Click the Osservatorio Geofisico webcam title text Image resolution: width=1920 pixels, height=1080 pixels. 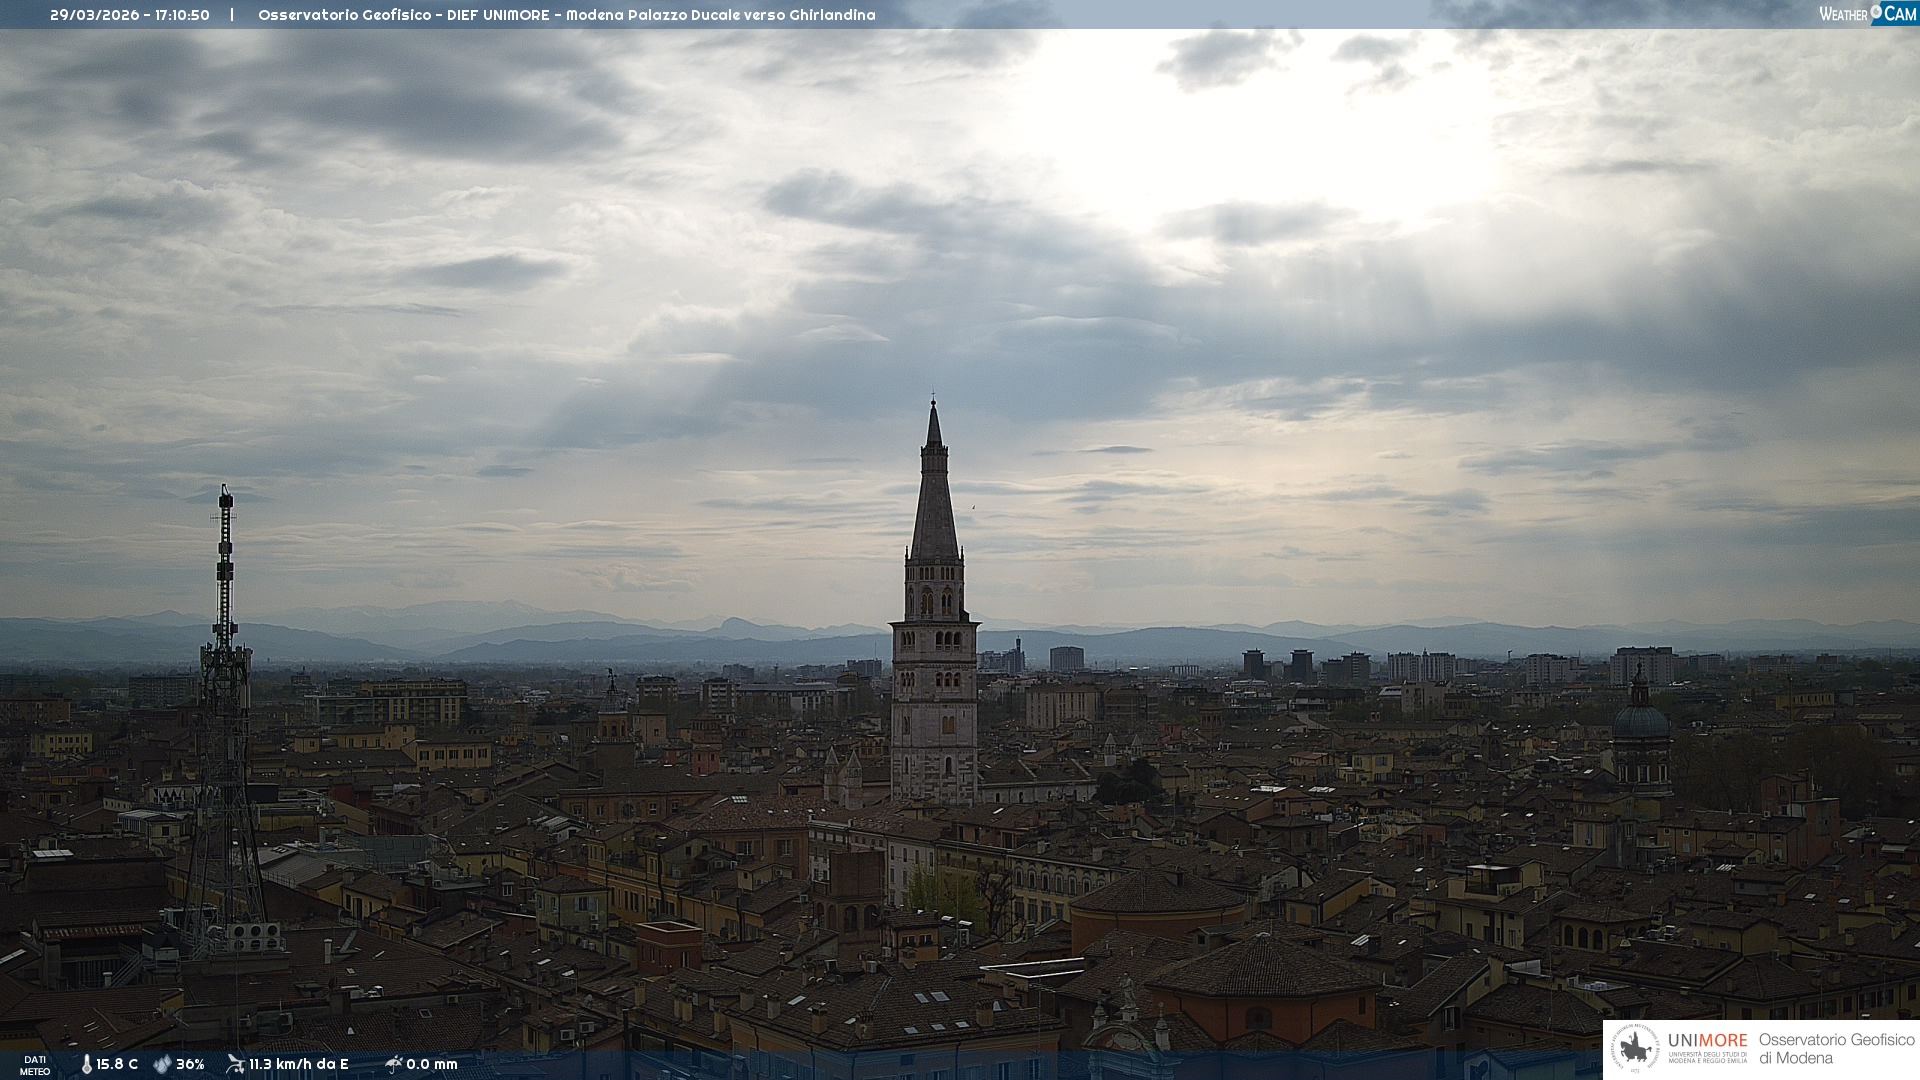[x=566, y=15]
